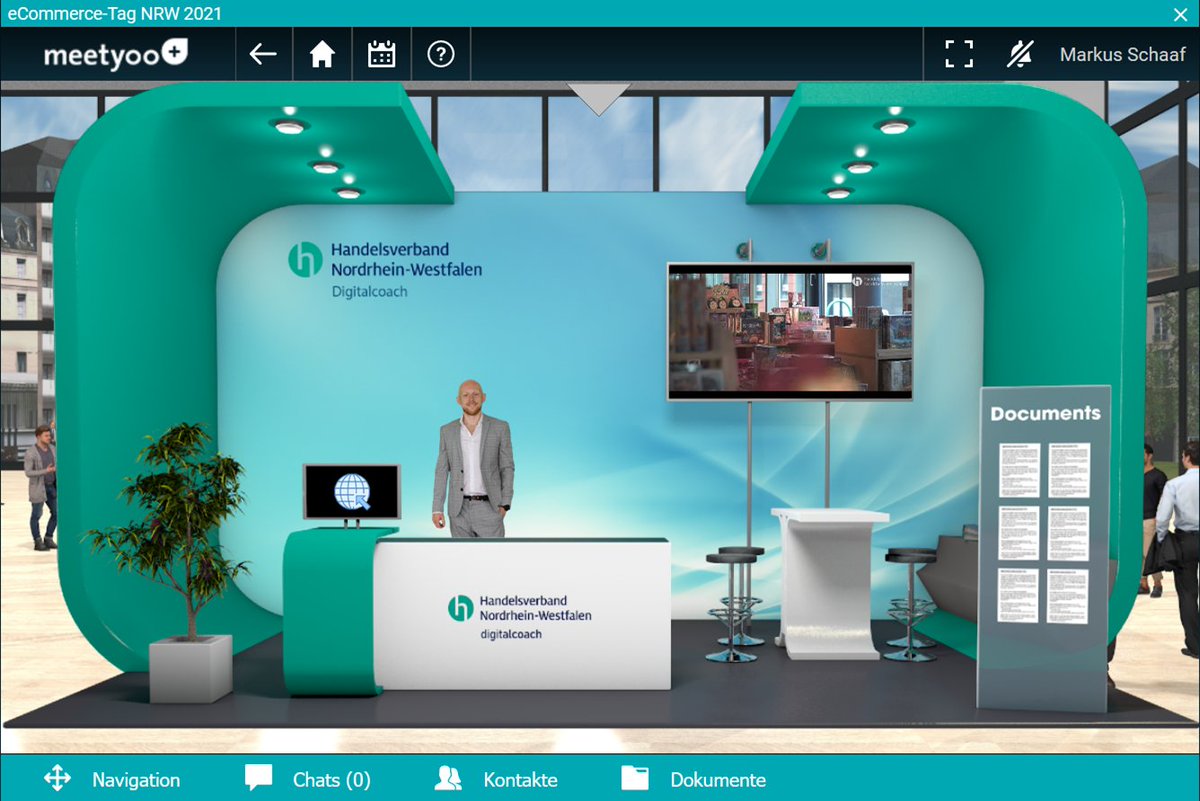Unmute notifications via the crossed bell

point(1022,54)
